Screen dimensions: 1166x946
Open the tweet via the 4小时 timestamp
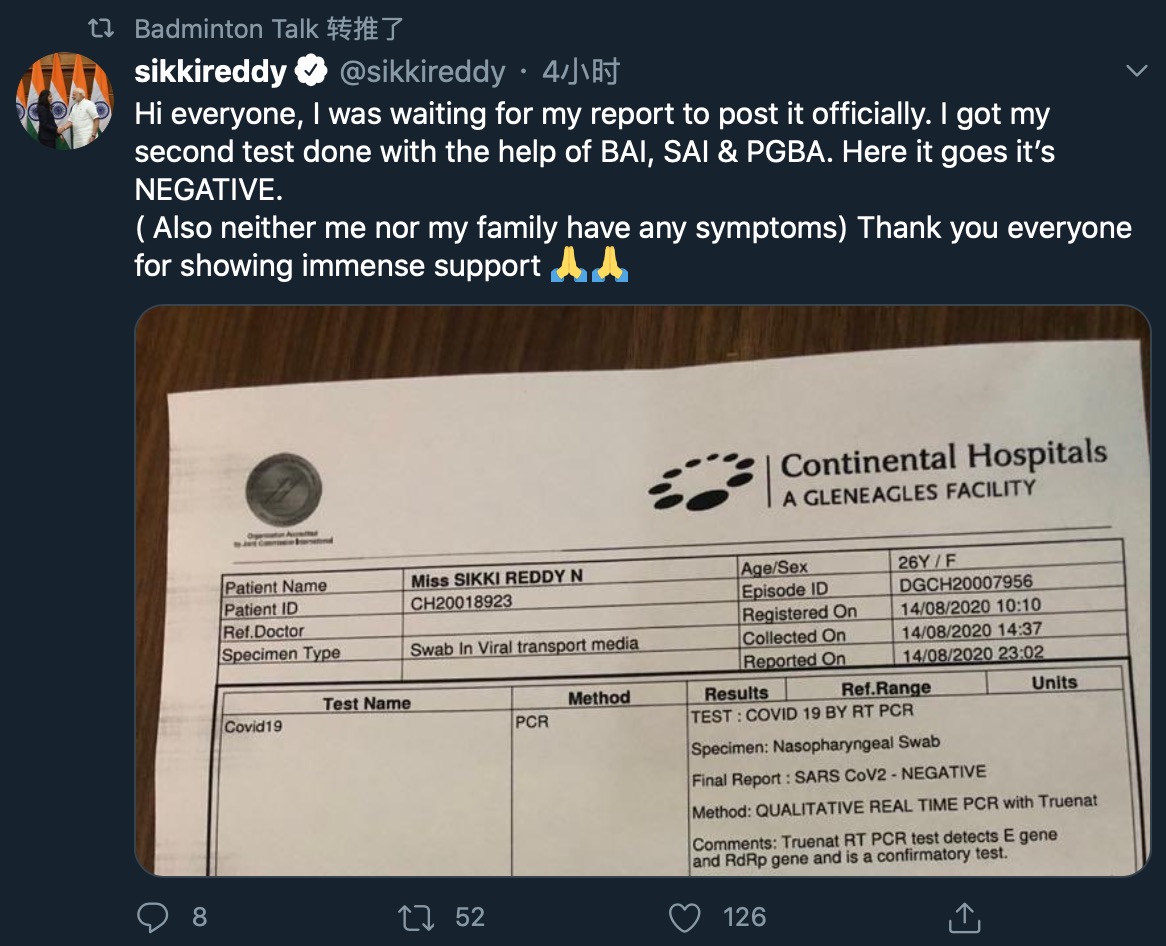(581, 72)
